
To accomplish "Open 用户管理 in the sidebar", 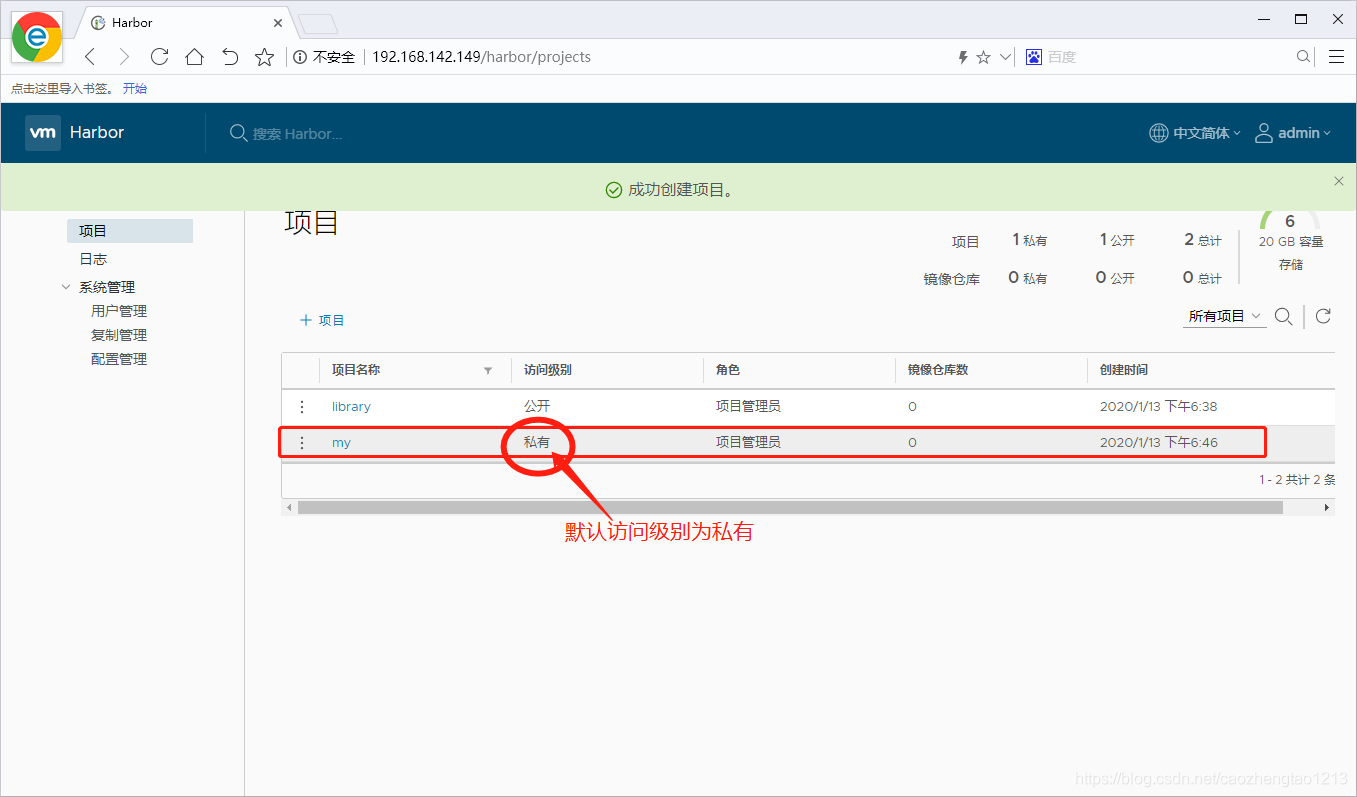I will (x=119, y=311).
